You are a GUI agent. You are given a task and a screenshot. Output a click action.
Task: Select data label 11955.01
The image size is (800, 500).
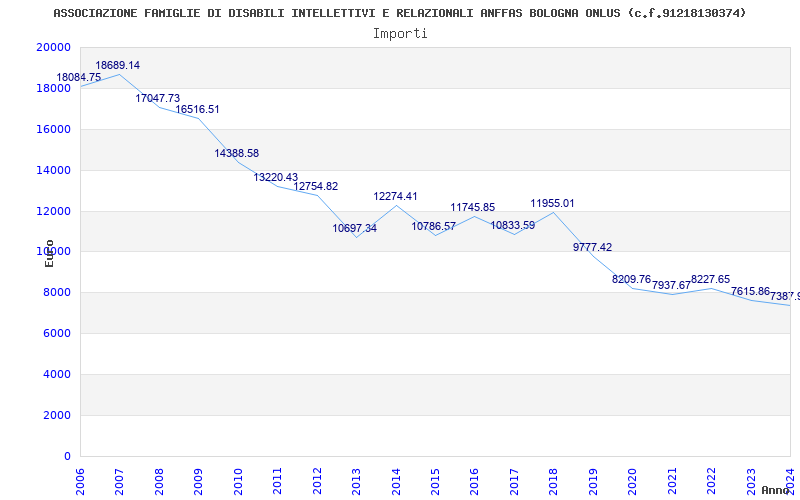(553, 203)
